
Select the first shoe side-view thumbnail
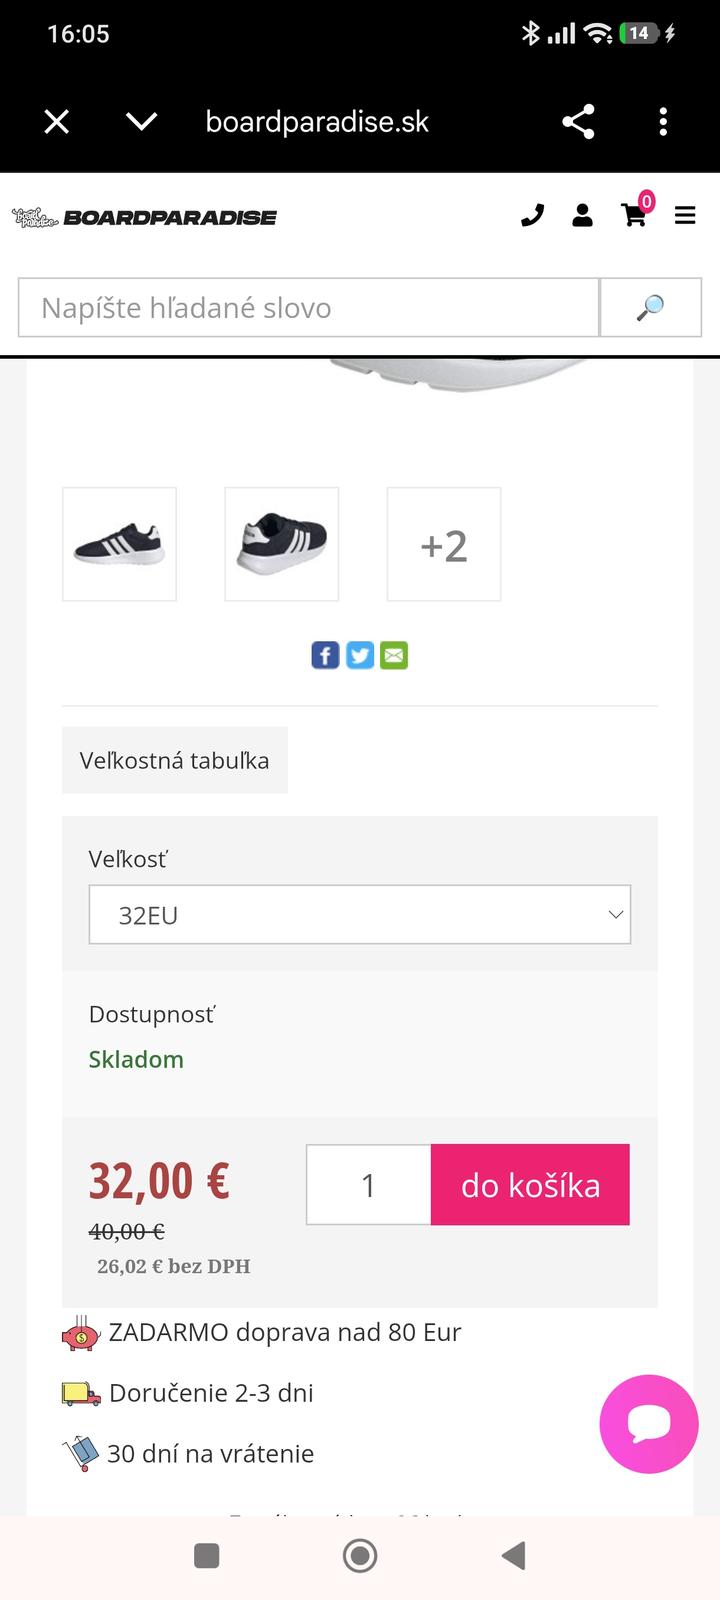[x=119, y=544]
